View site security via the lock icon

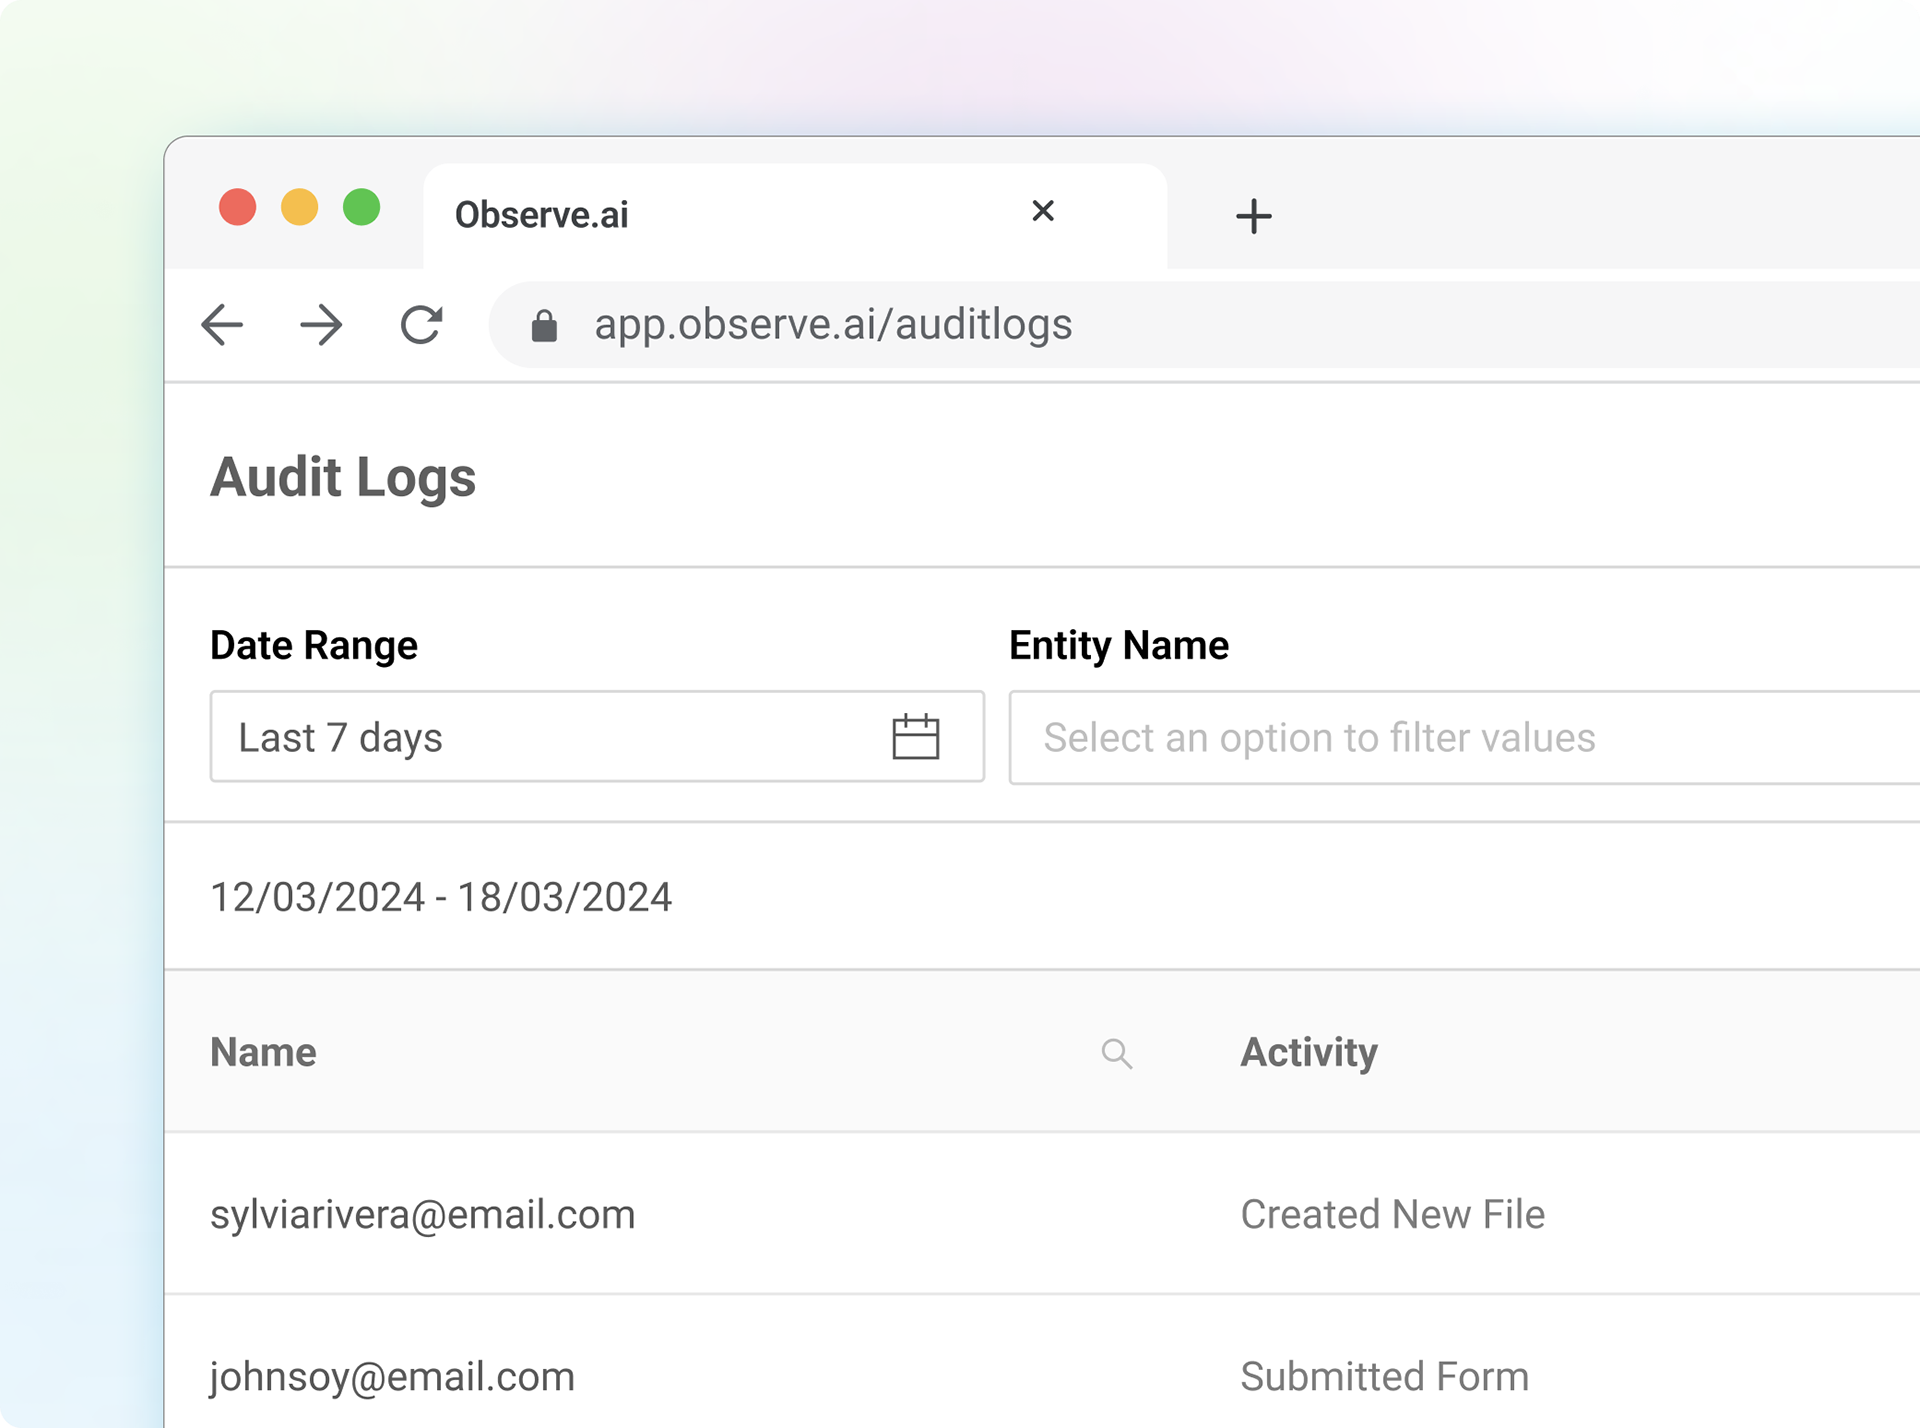pyautogui.click(x=544, y=325)
